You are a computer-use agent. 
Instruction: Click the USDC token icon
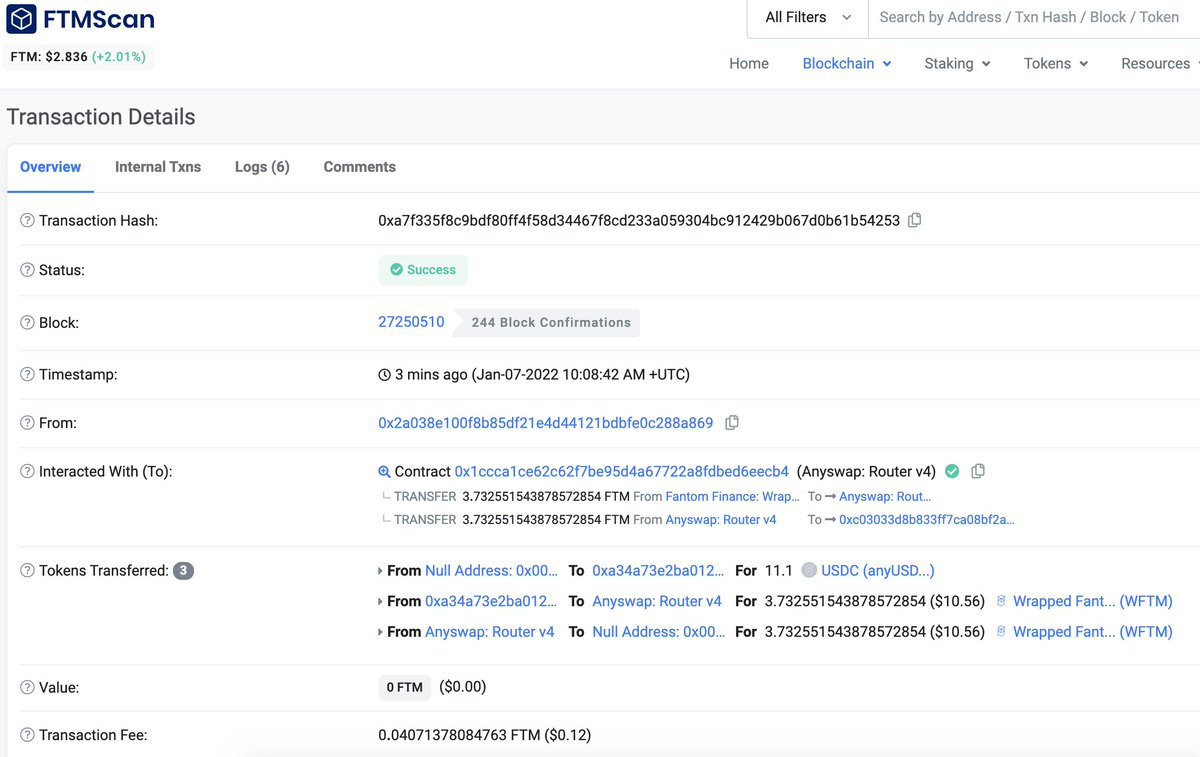point(809,571)
